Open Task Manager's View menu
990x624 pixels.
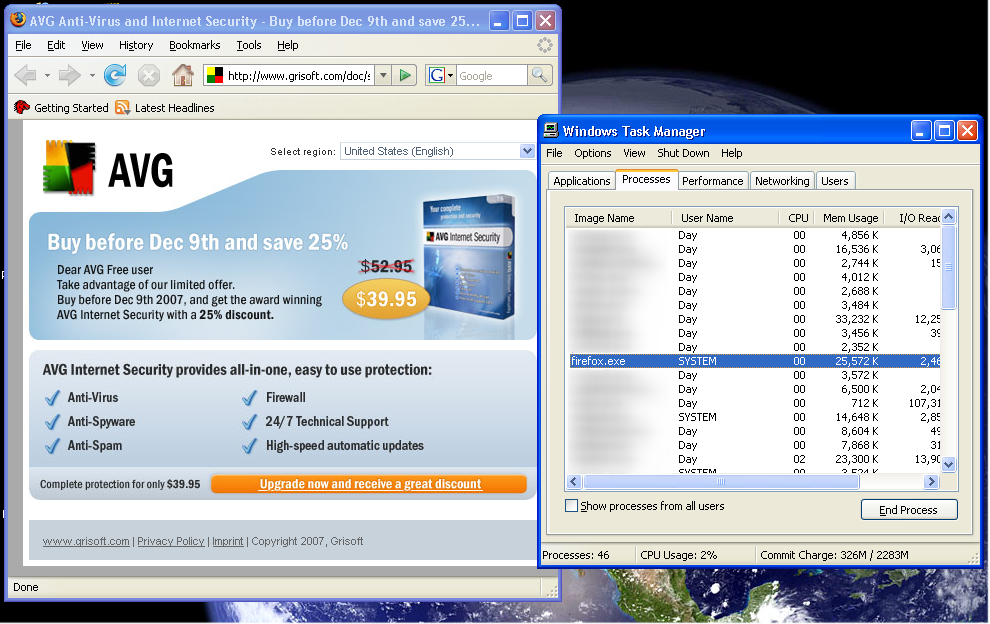634,153
